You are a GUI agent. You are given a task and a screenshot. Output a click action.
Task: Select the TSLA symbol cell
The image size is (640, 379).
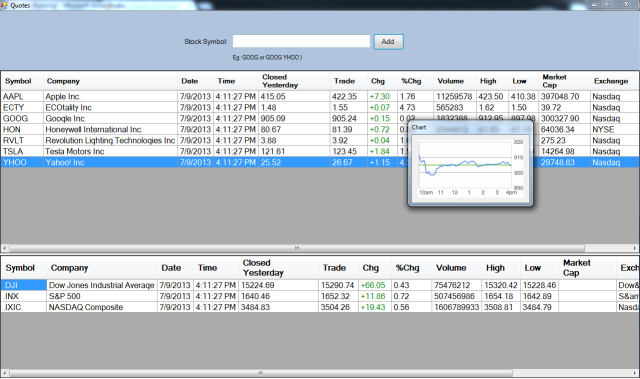pos(22,151)
